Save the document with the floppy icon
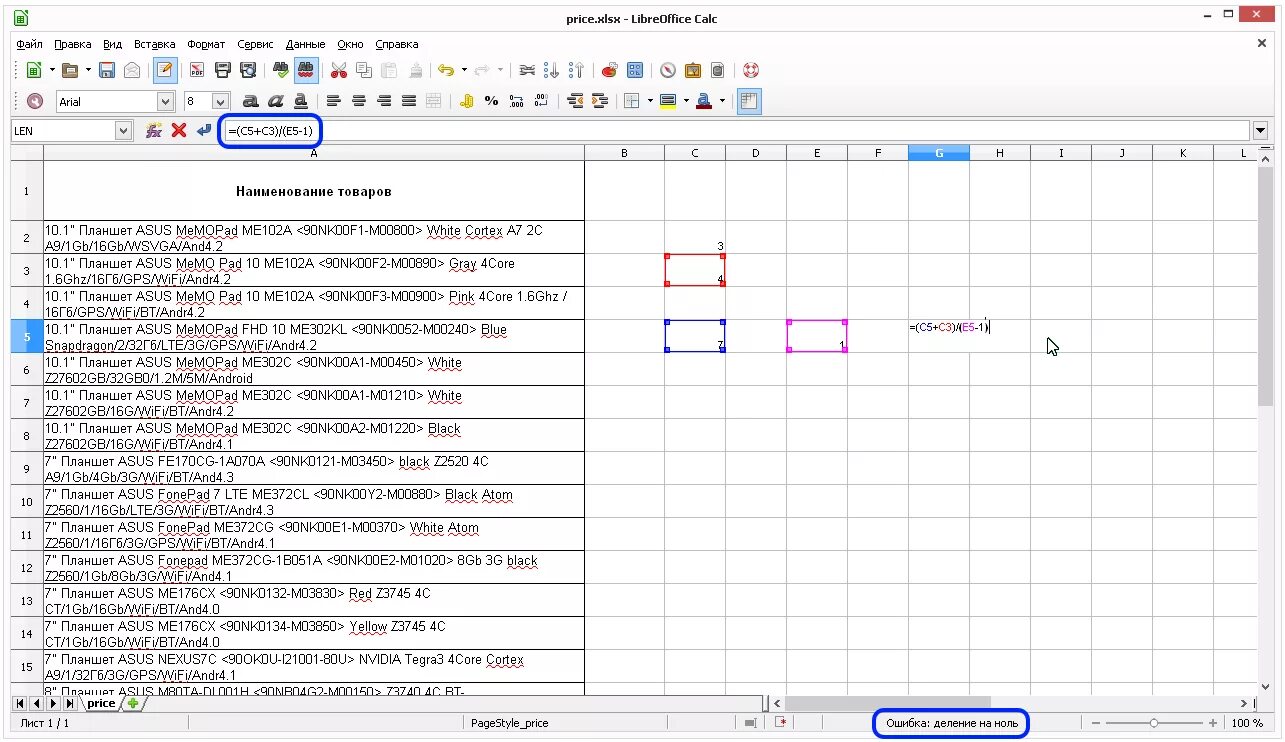The width and height of the screenshot is (1285, 742). (x=107, y=70)
